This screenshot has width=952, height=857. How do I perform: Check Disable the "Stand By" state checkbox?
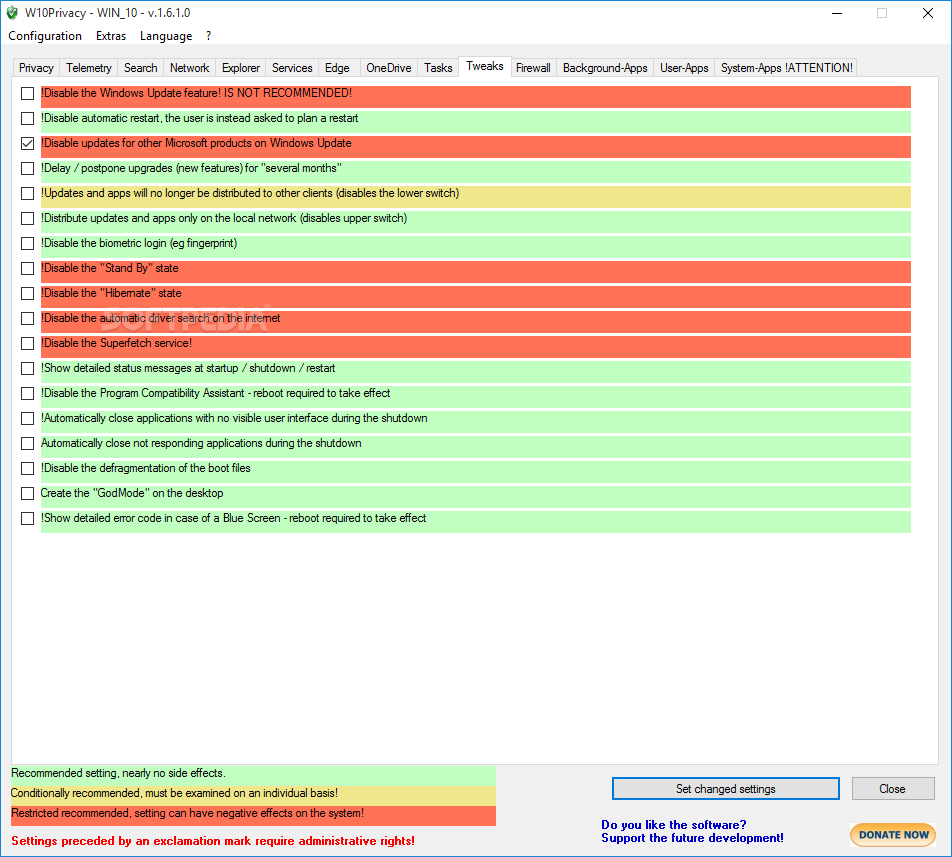click(x=27, y=268)
